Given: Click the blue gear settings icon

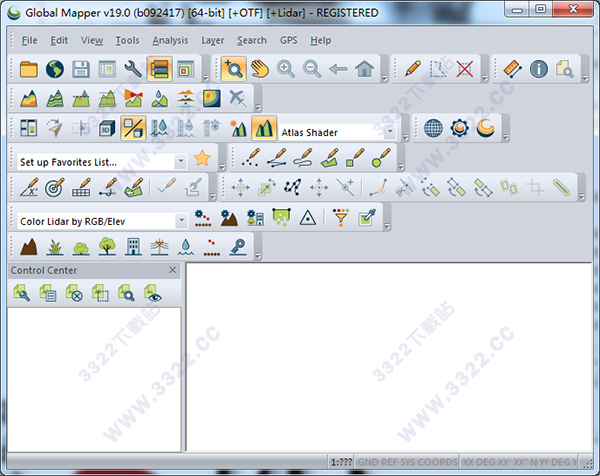Looking at the screenshot, I should (x=459, y=128).
